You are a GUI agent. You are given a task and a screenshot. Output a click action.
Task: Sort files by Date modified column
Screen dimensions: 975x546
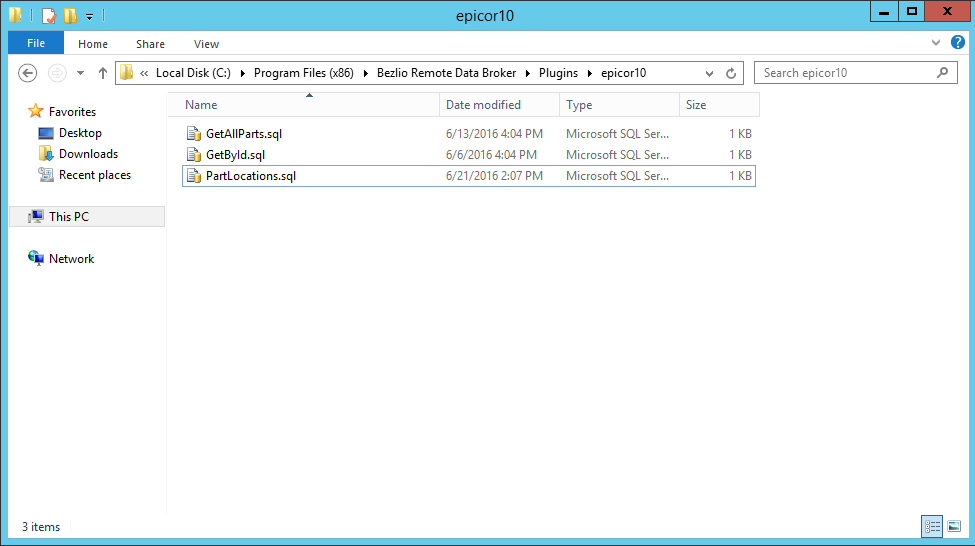(499, 104)
